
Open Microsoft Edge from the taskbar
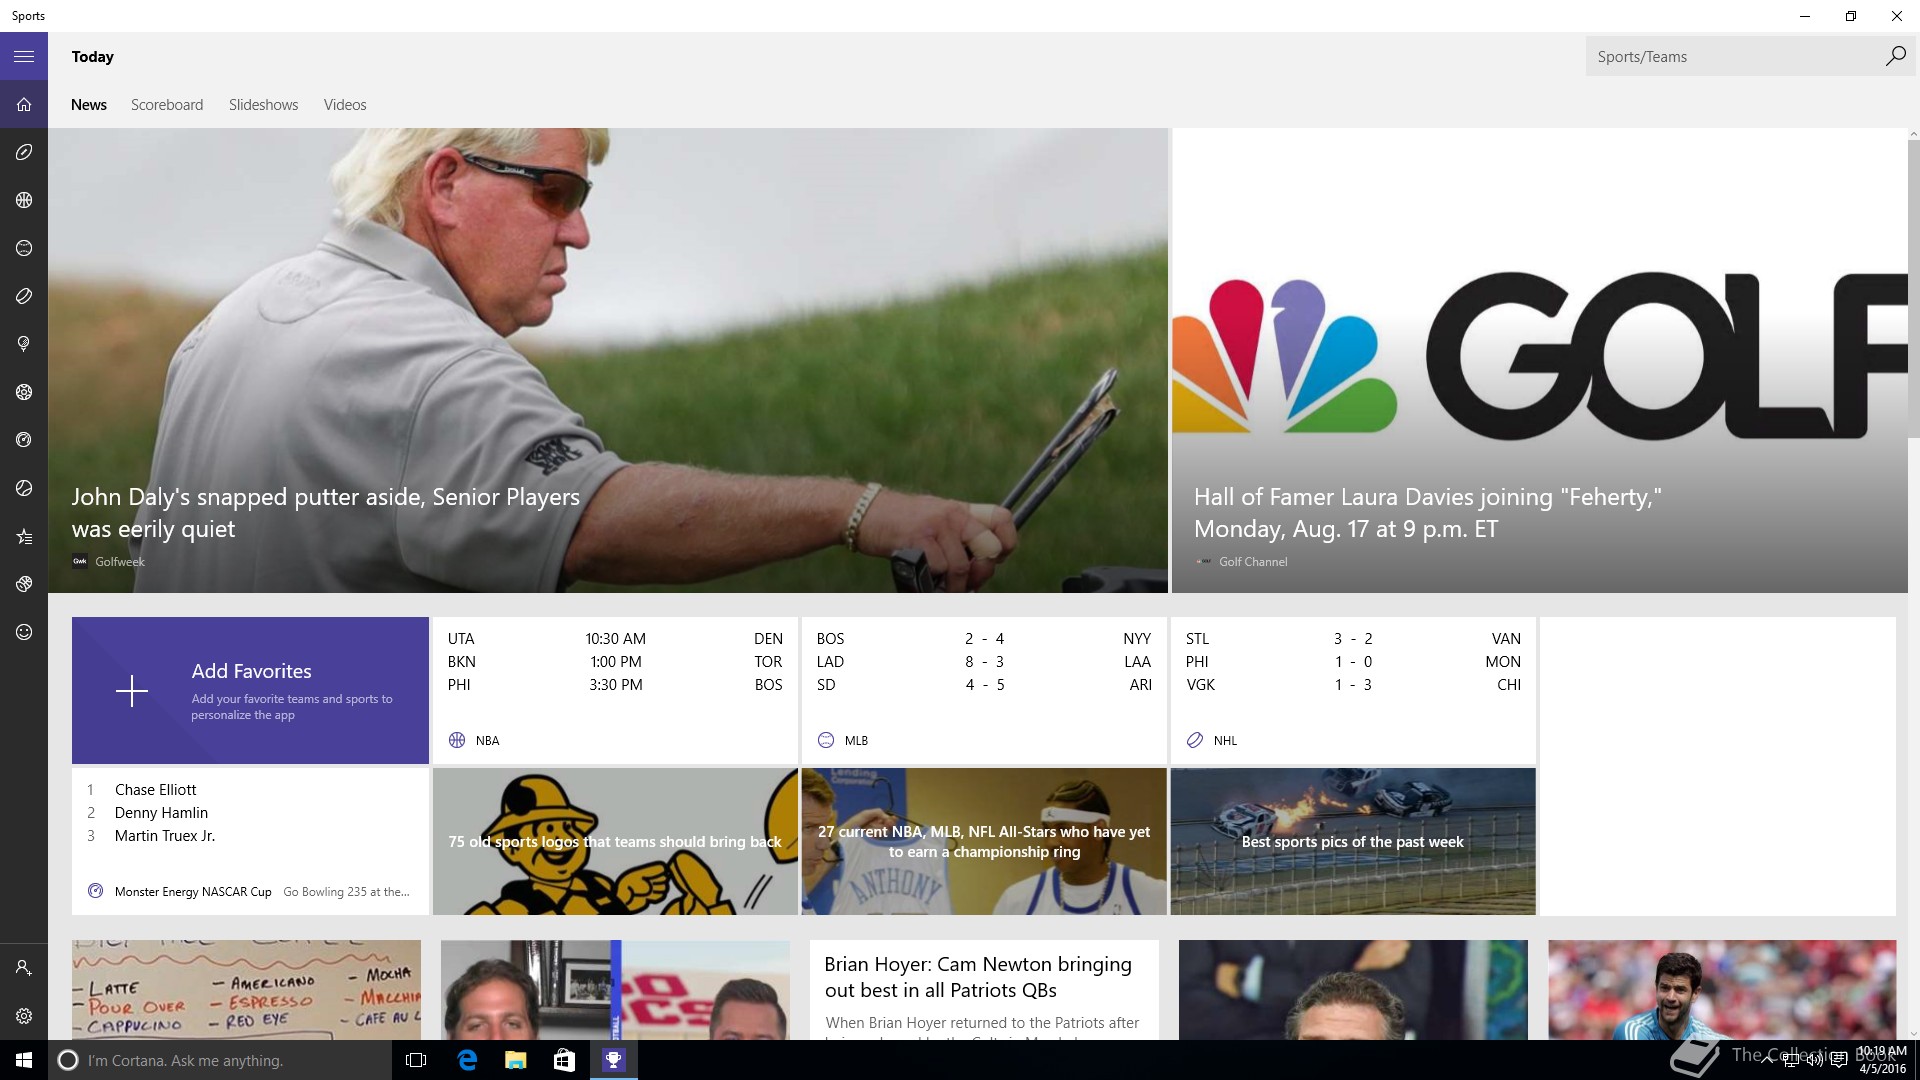(x=467, y=1060)
